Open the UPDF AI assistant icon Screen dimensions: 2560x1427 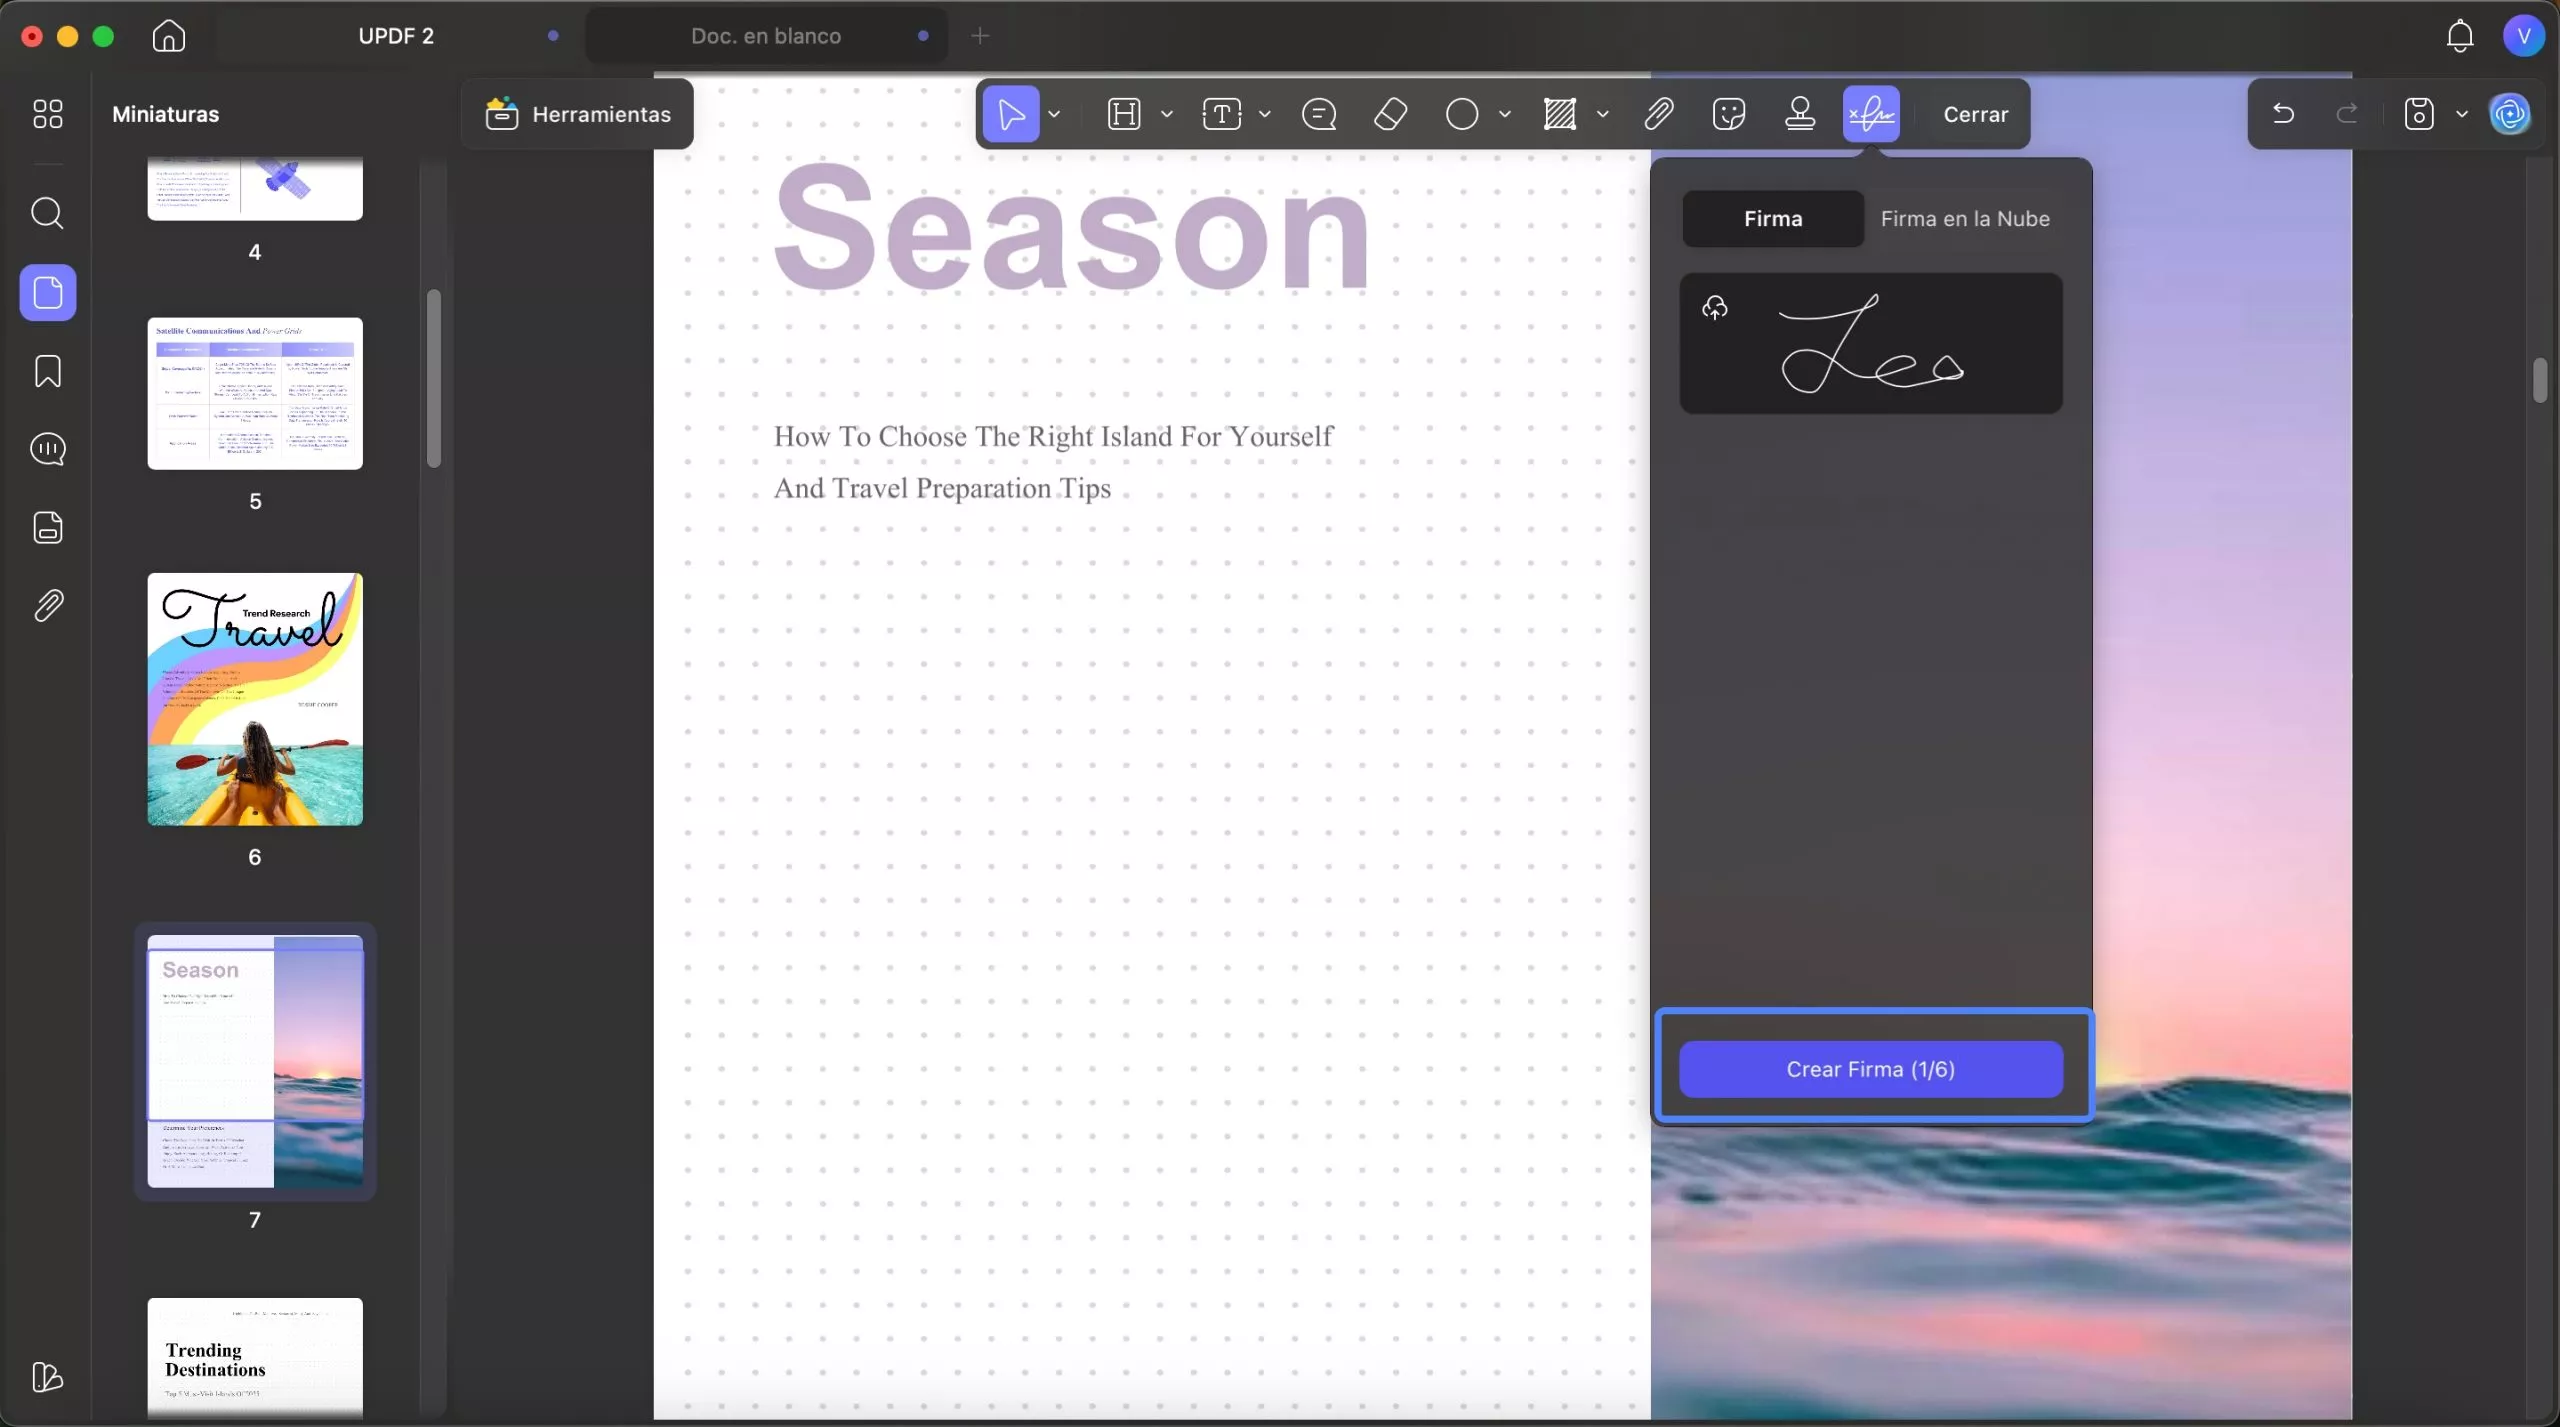pos(2510,114)
